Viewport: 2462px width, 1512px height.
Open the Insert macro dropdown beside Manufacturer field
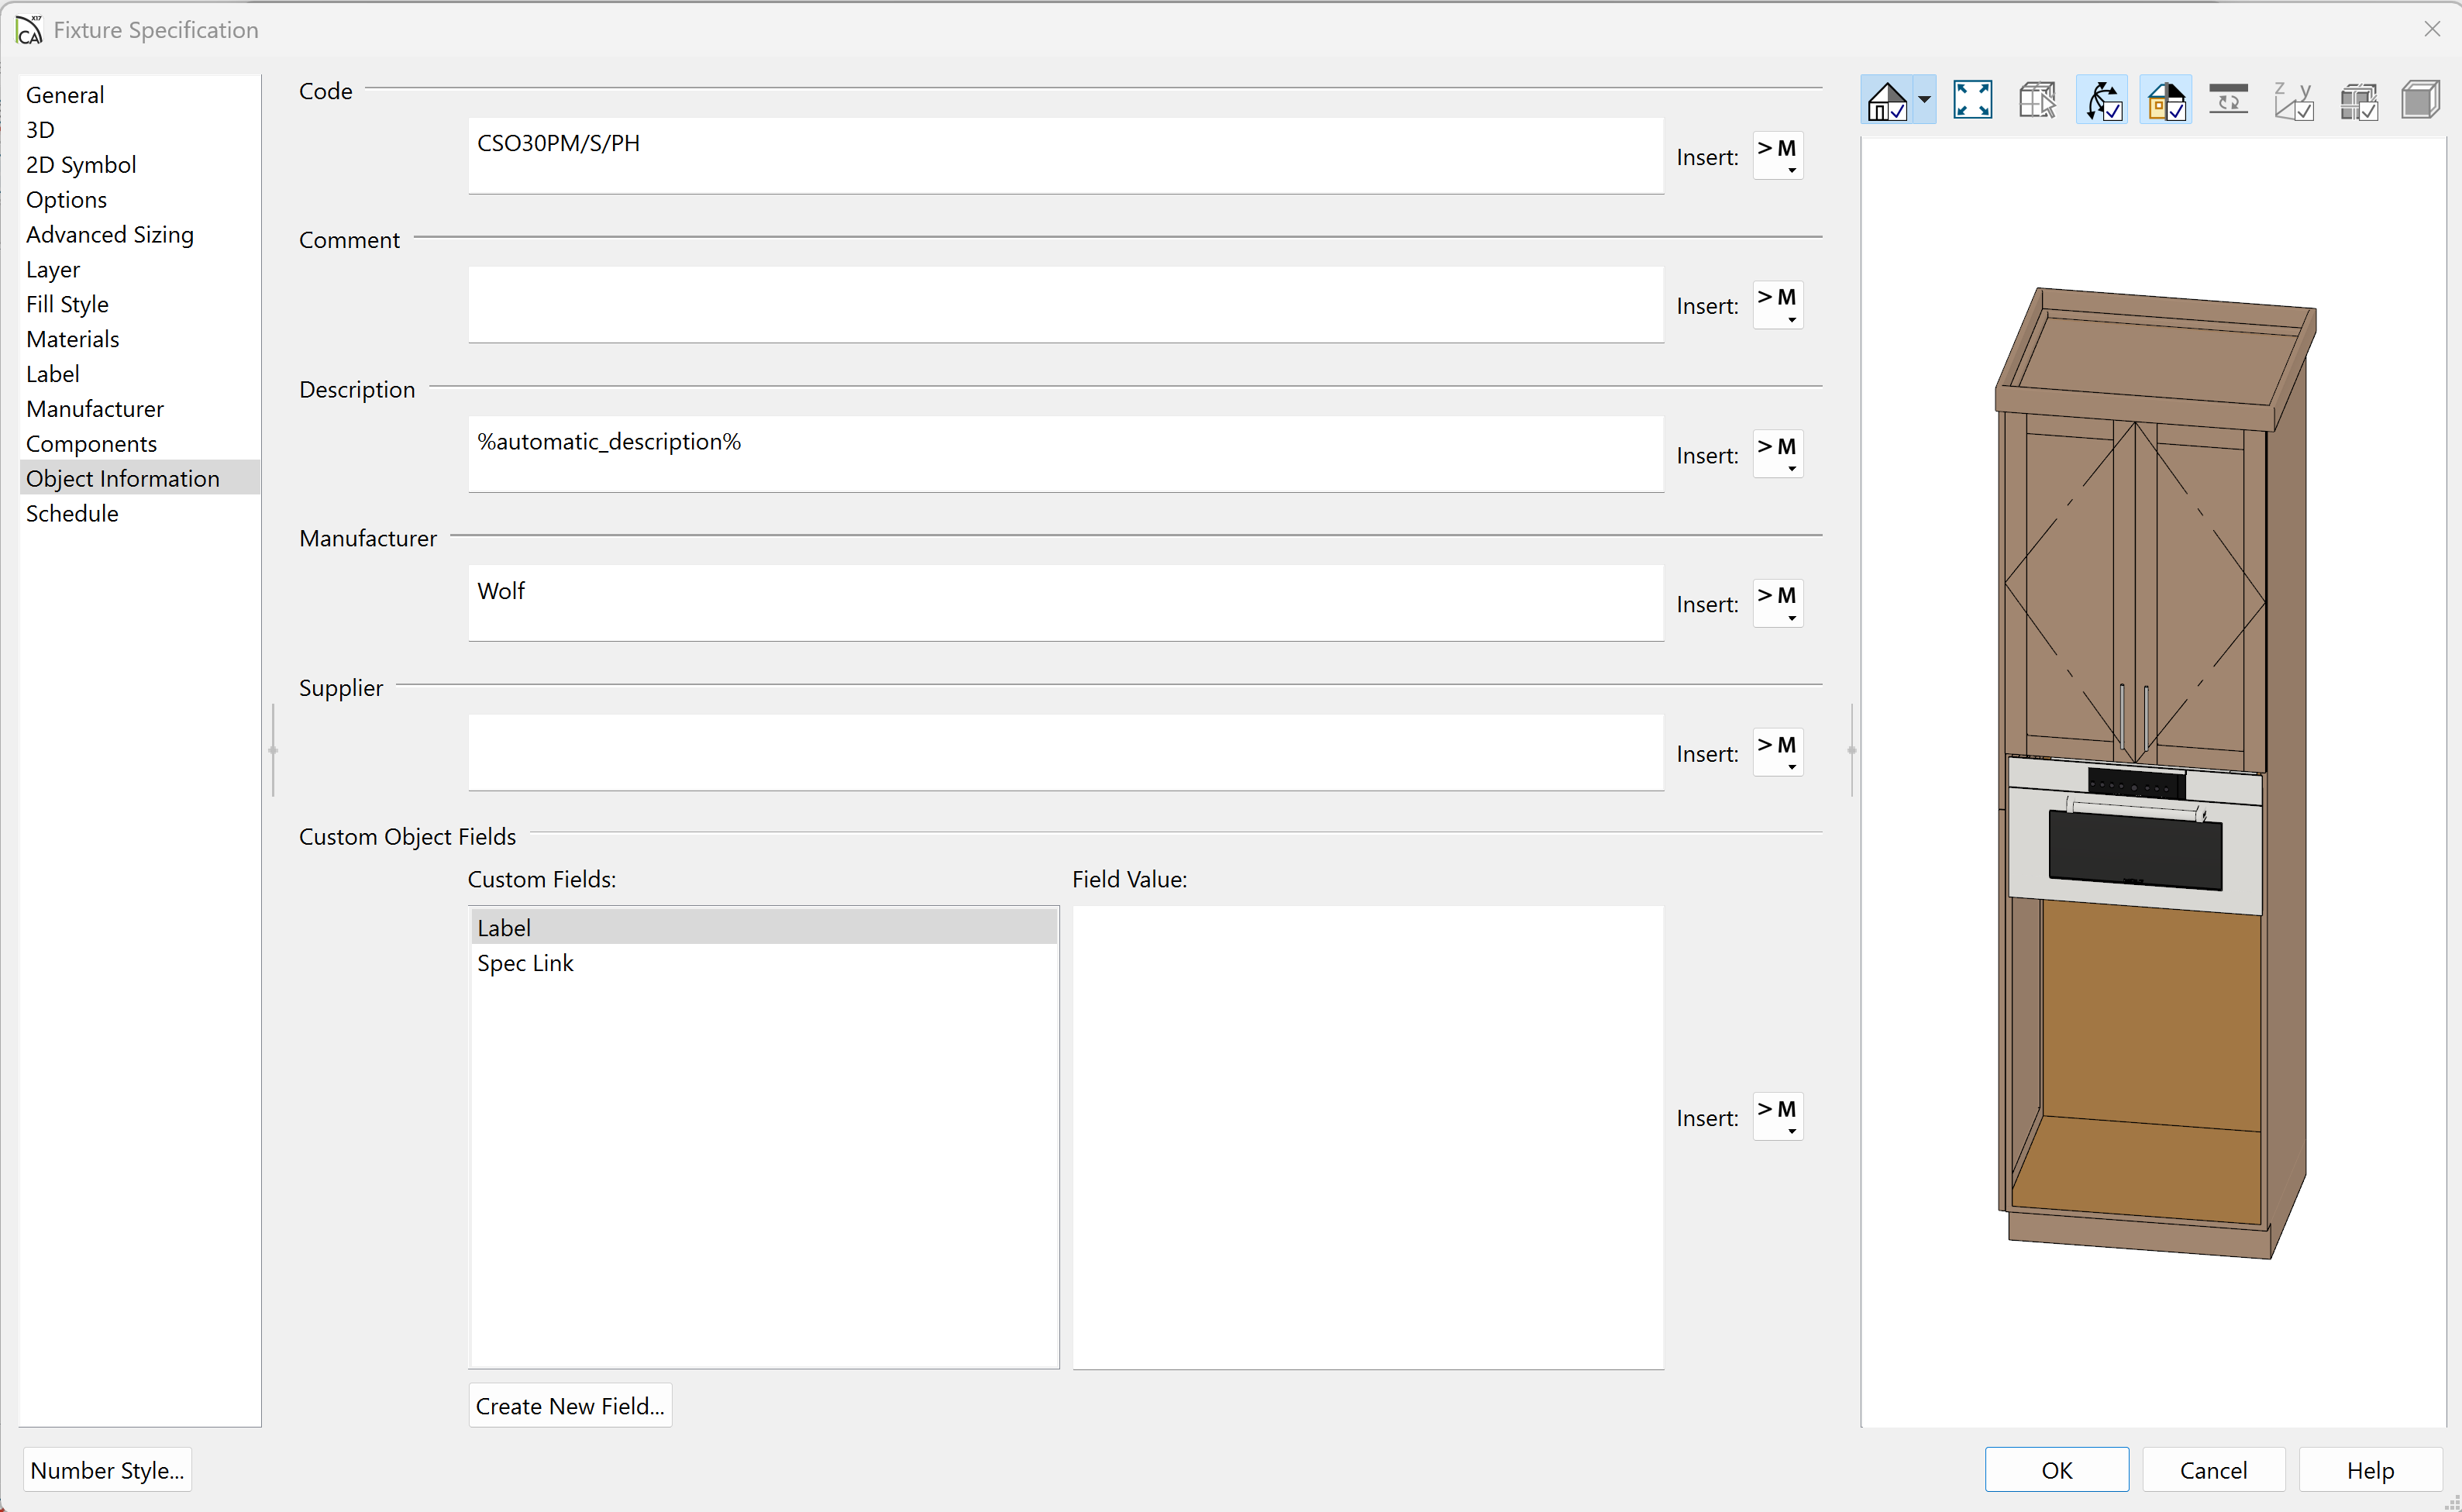coord(1778,603)
